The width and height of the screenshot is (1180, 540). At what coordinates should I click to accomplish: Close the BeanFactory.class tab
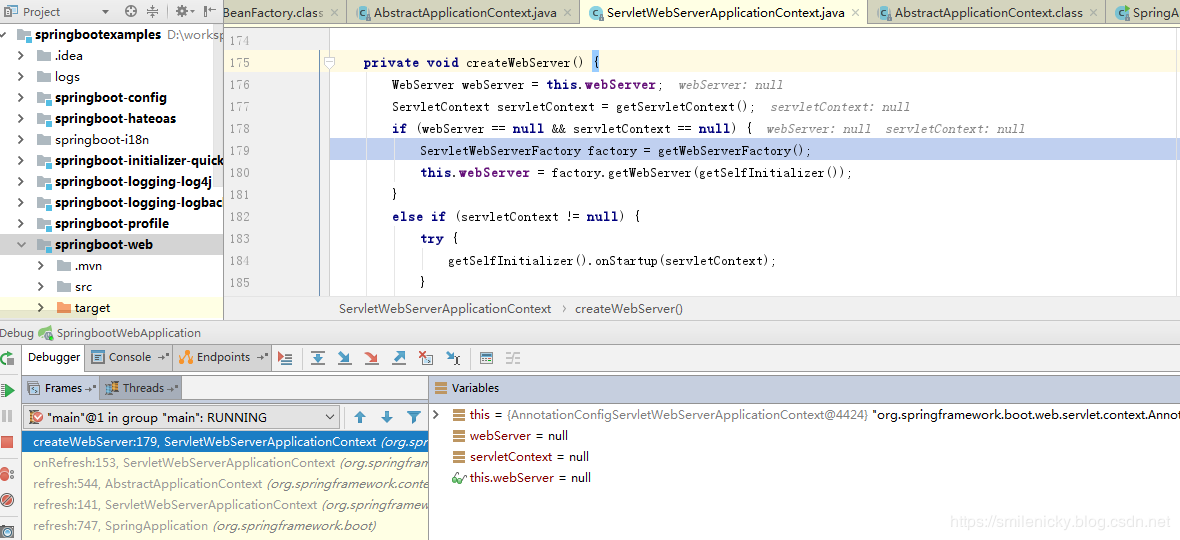[337, 13]
